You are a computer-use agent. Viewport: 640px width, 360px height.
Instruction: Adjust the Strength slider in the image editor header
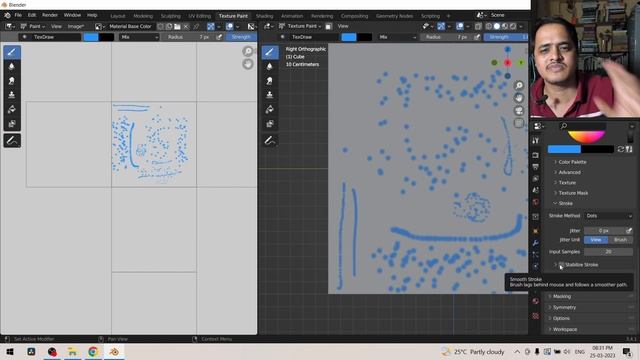pos(241,37)
